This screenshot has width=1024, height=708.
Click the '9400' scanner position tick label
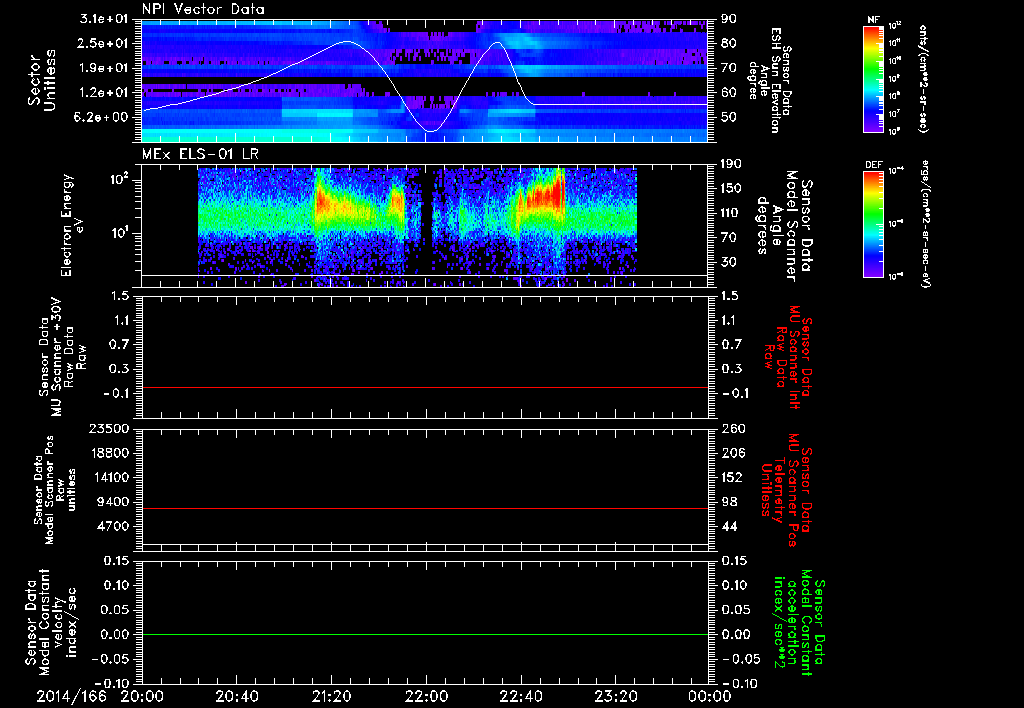112,502
